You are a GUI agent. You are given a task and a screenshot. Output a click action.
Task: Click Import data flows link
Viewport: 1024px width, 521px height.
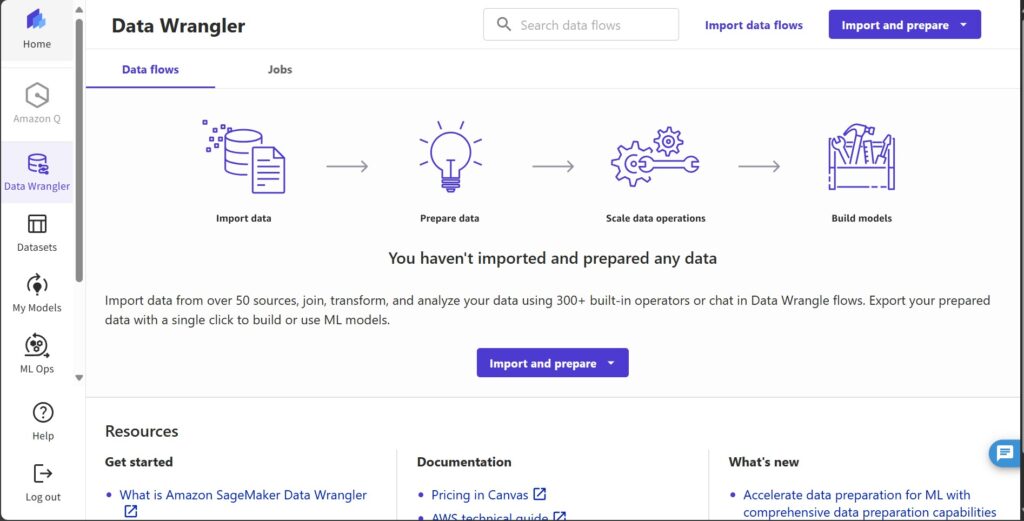(x=754, y=25)
